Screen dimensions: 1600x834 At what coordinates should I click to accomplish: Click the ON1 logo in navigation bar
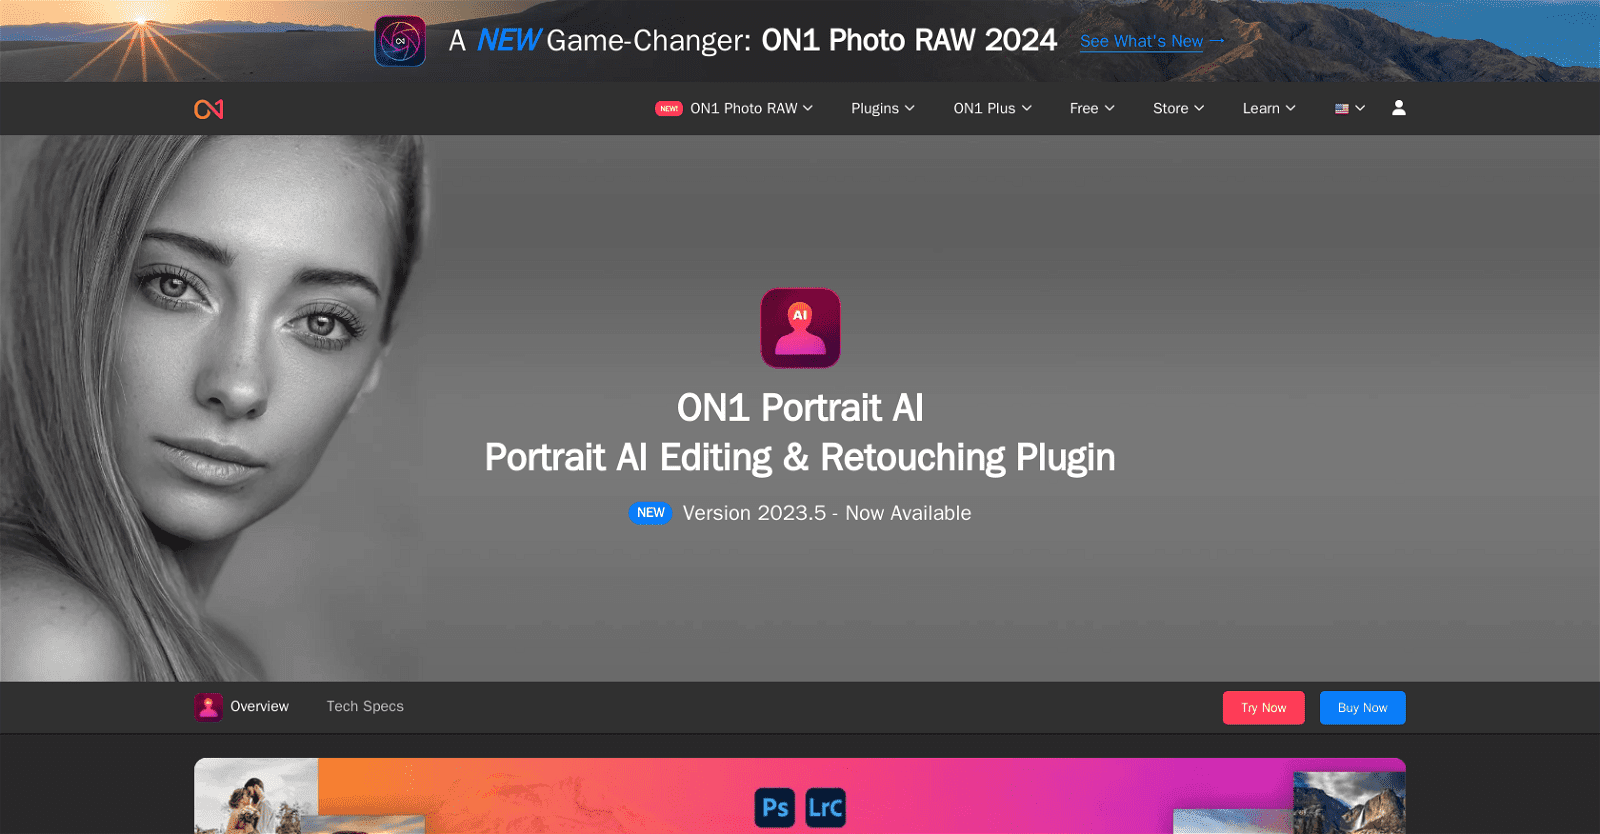208,109
